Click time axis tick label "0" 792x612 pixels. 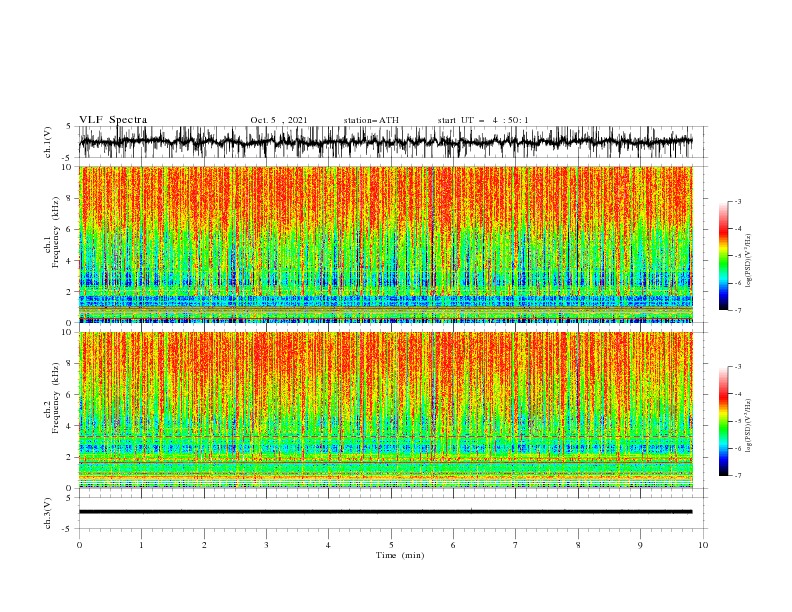79,545
